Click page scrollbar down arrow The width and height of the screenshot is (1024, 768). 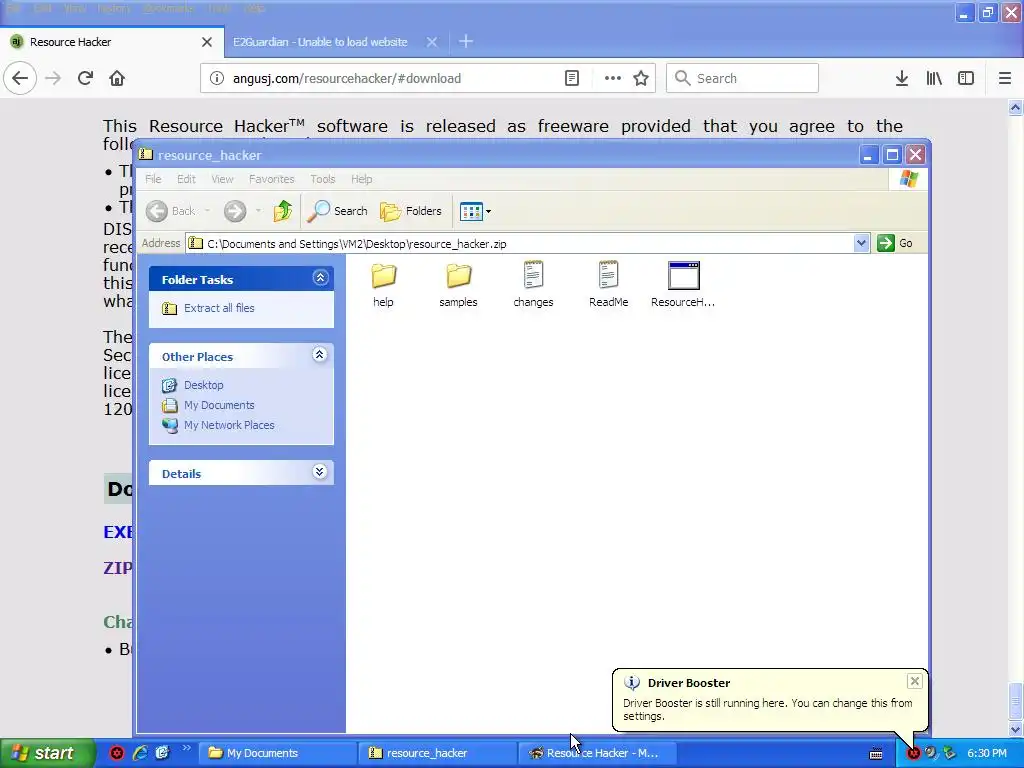[x=1016, y=729]
